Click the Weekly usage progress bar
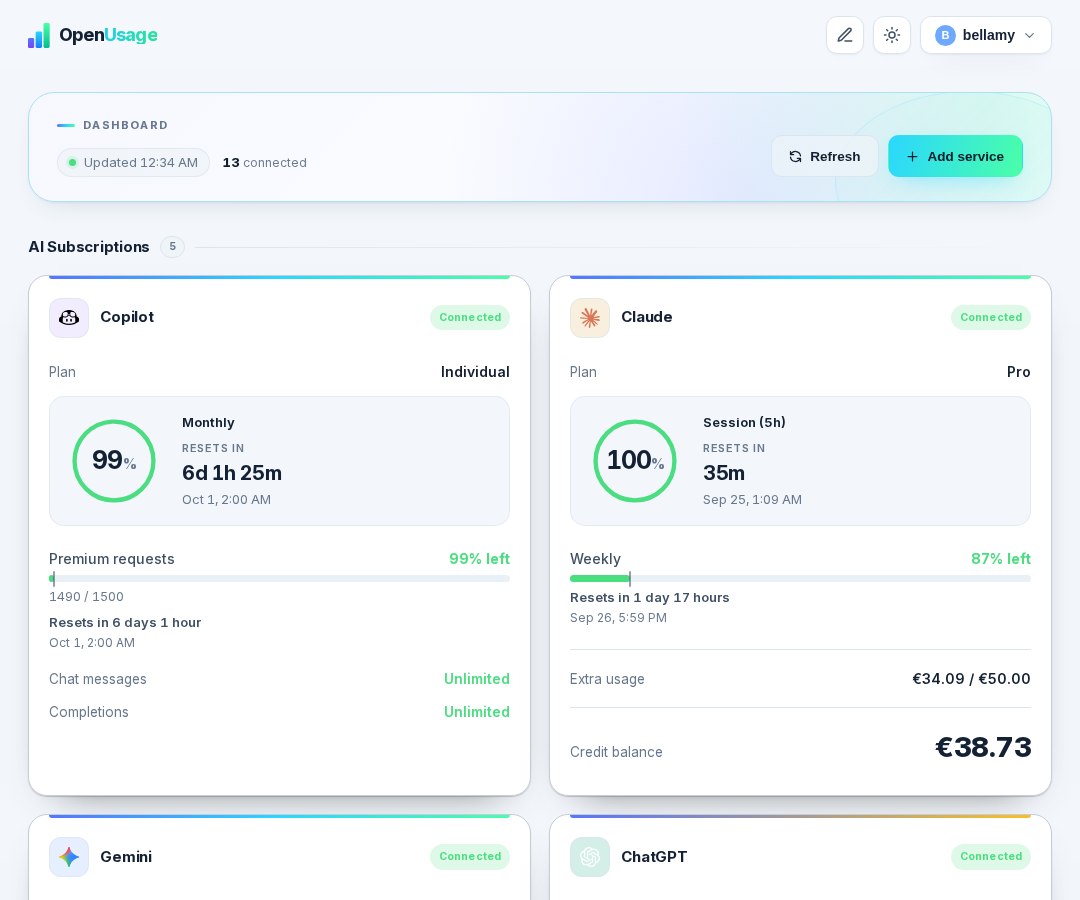Viewport: 1080px width, 900px height. pos(800,578)
